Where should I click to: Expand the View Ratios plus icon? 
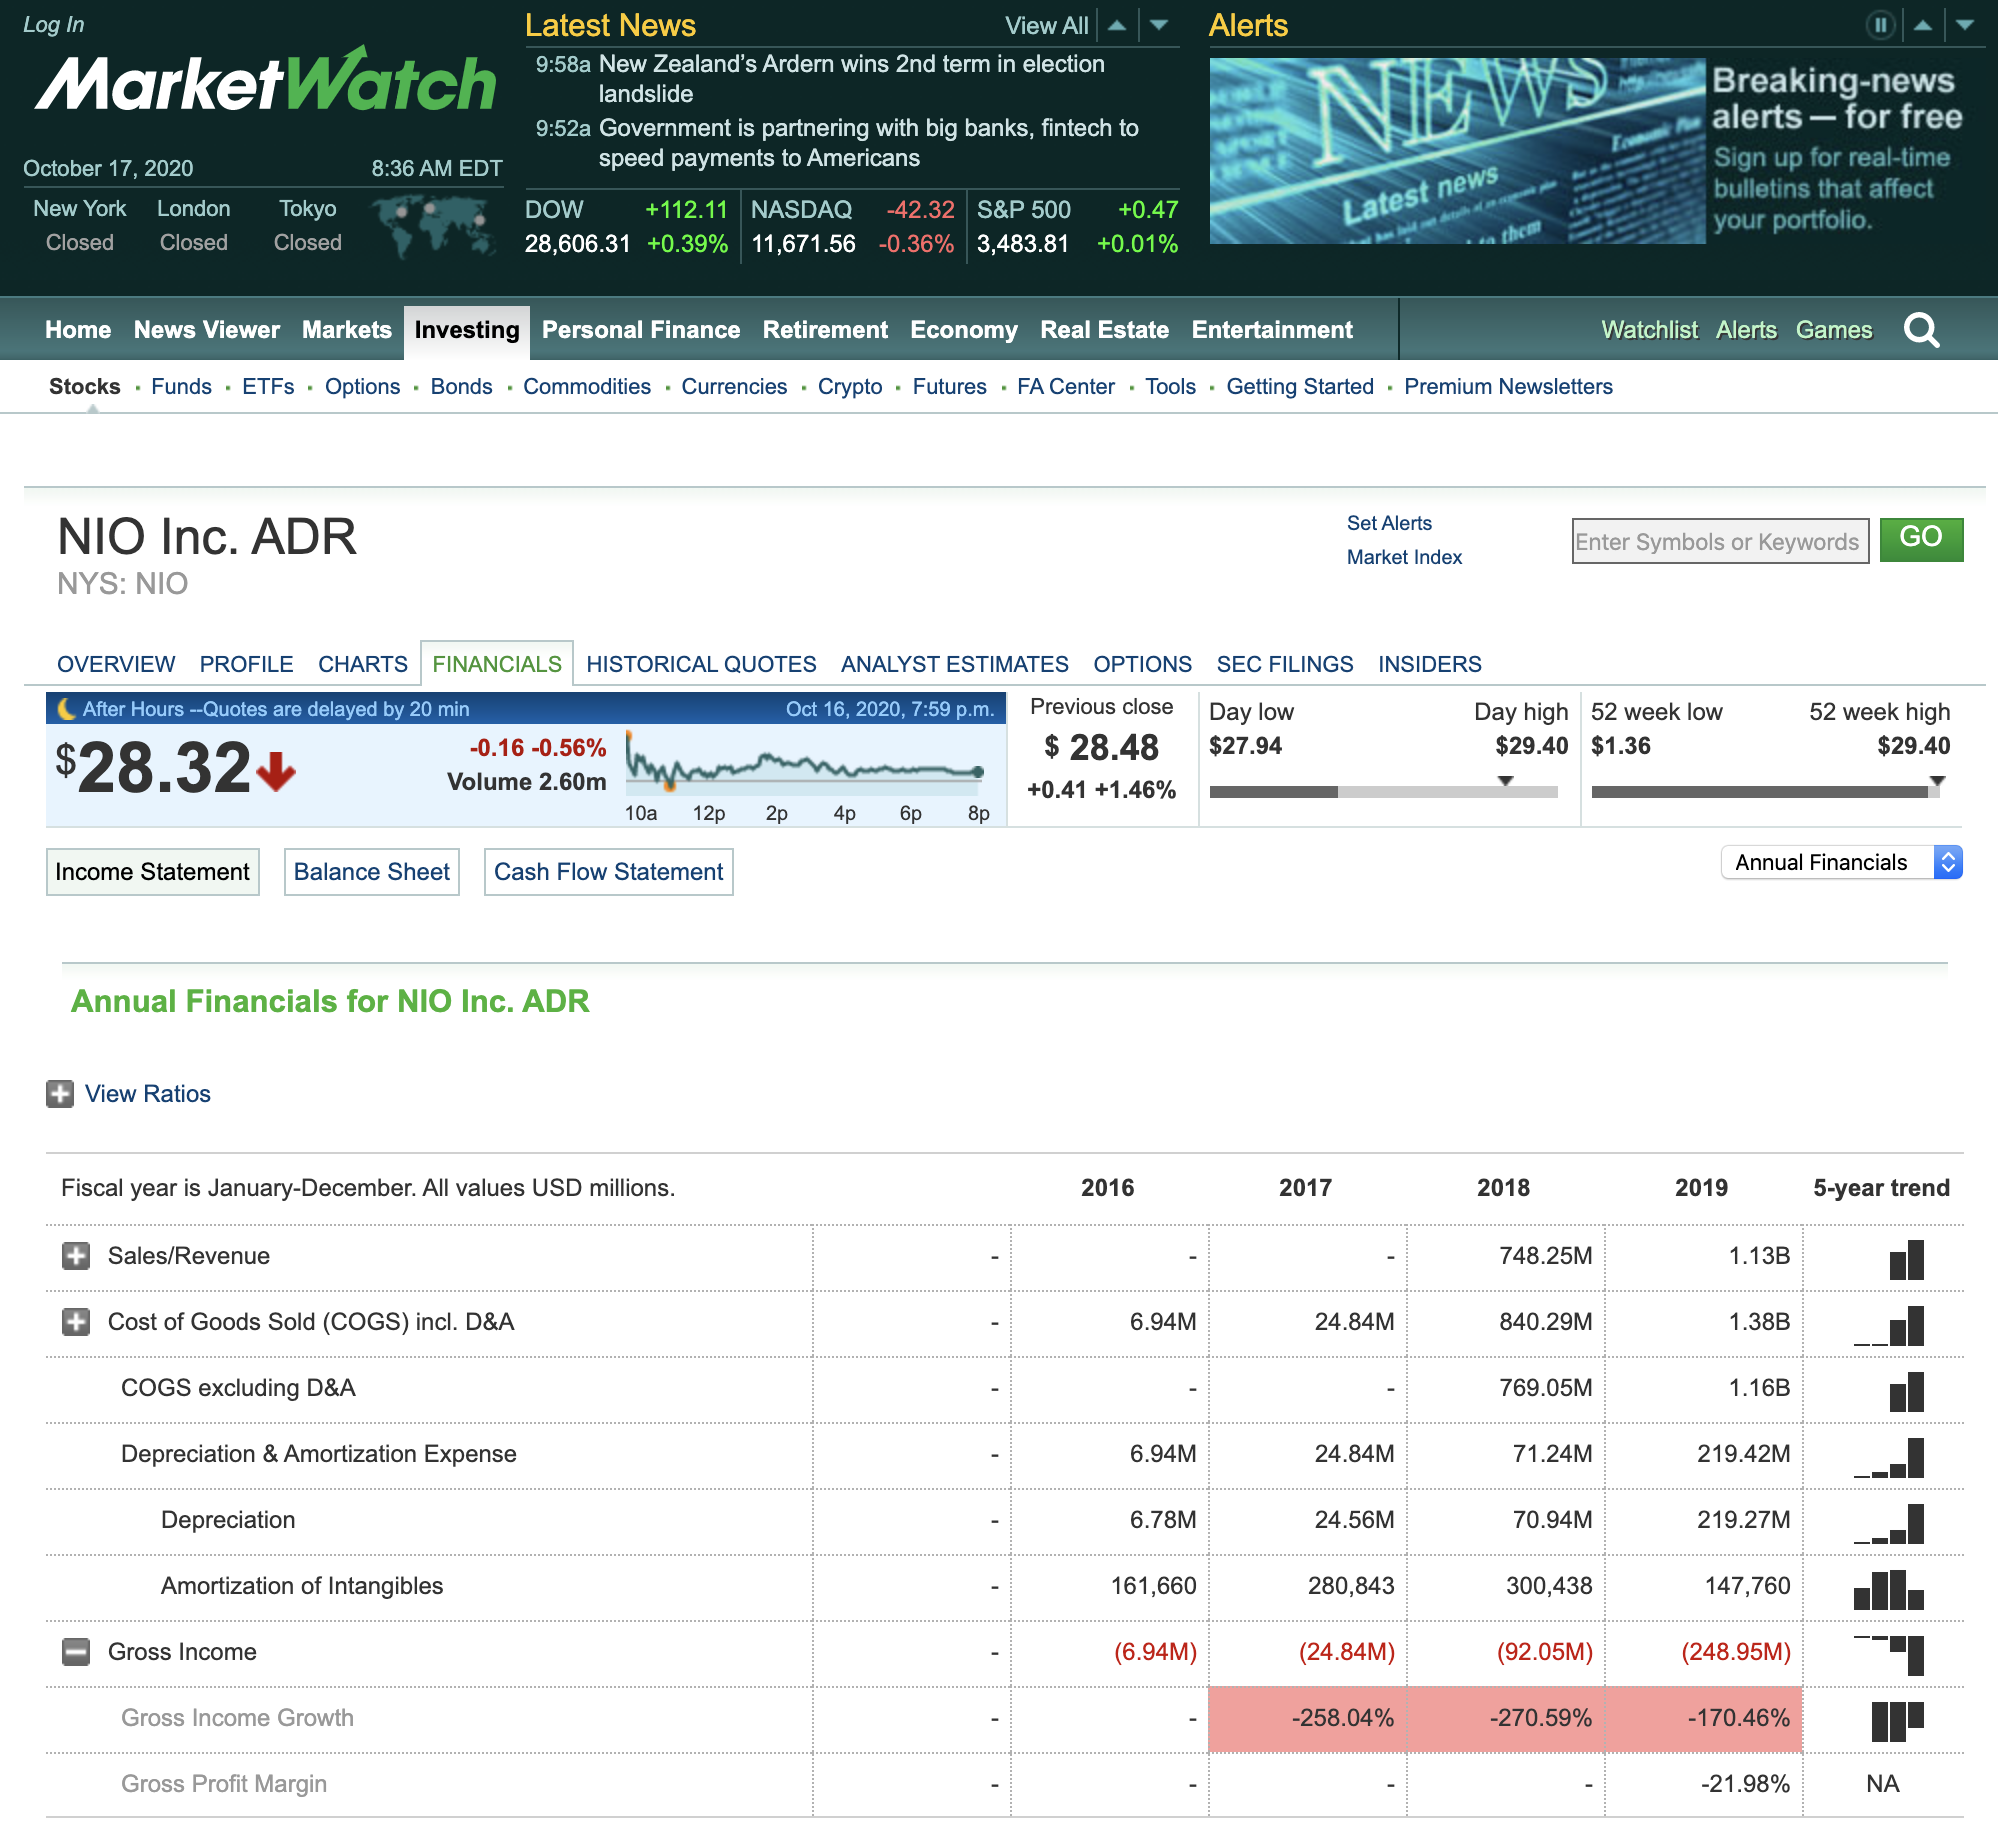(x=60, y=1094)
